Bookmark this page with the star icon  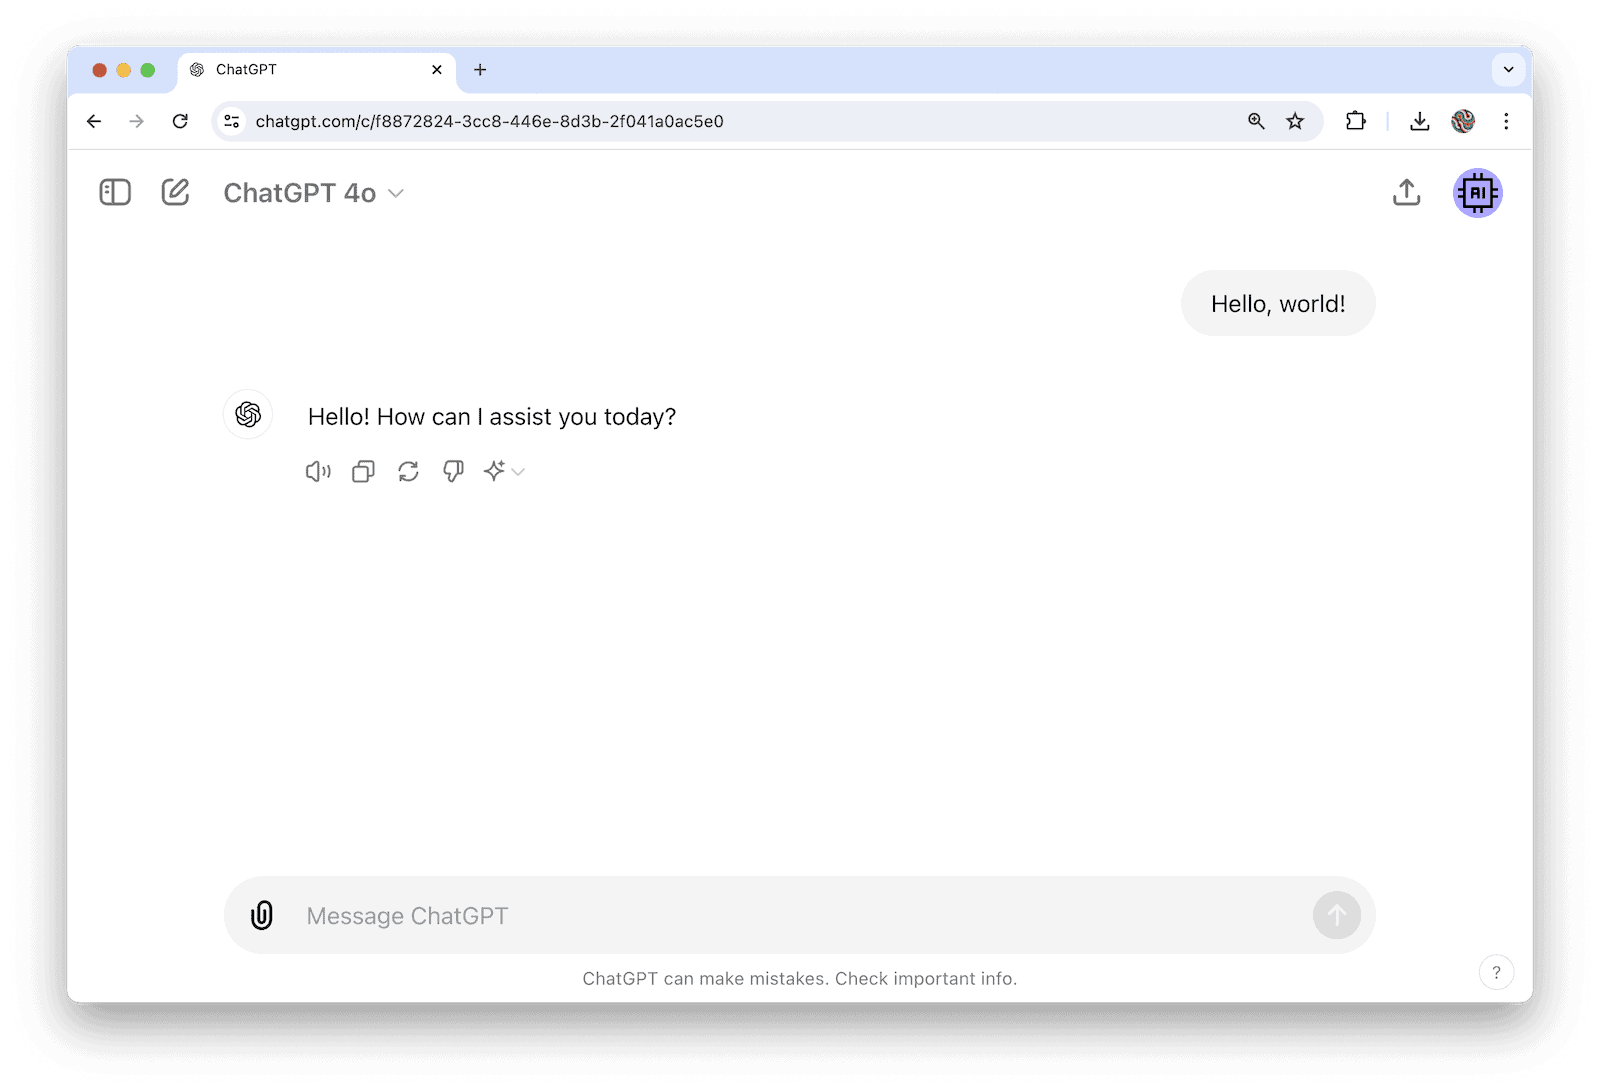tap(1295, 121)
